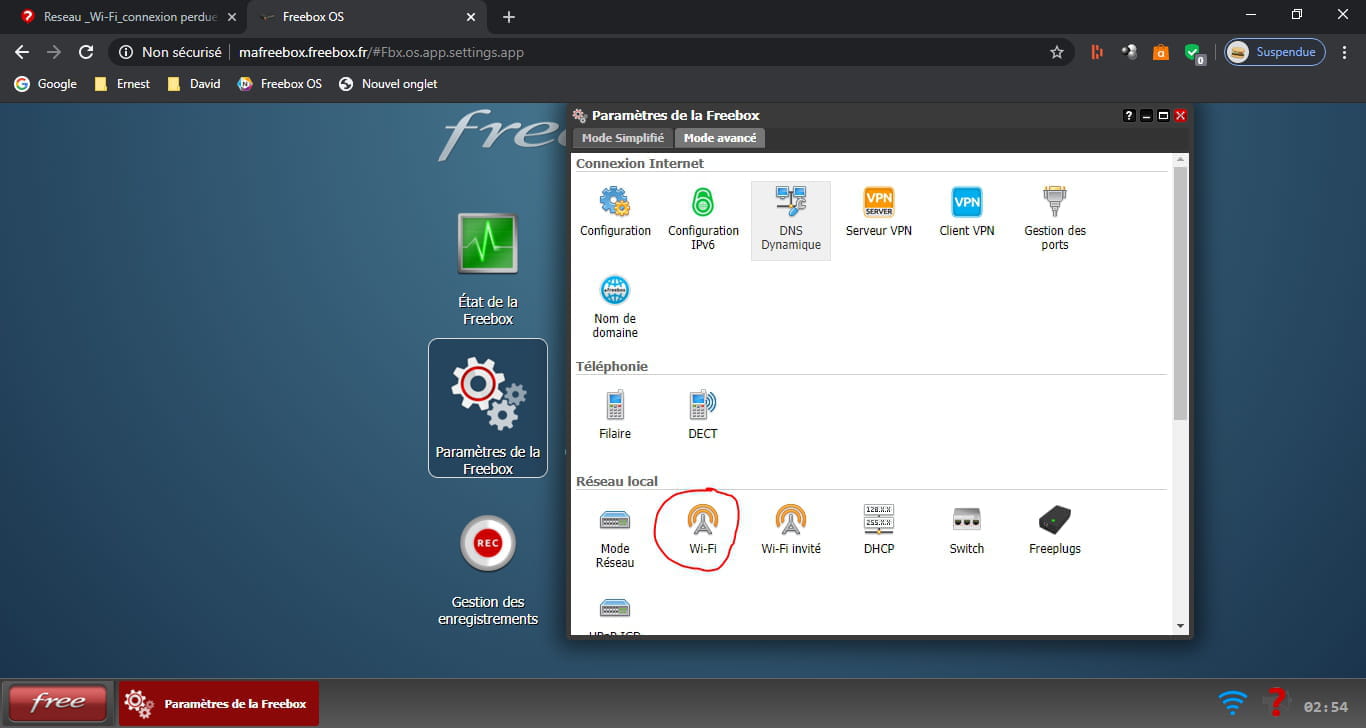Viewport: 1366px width, 728px height.
Task: Open the Filaire telephony icon
Action: click(x=615, y=414)
